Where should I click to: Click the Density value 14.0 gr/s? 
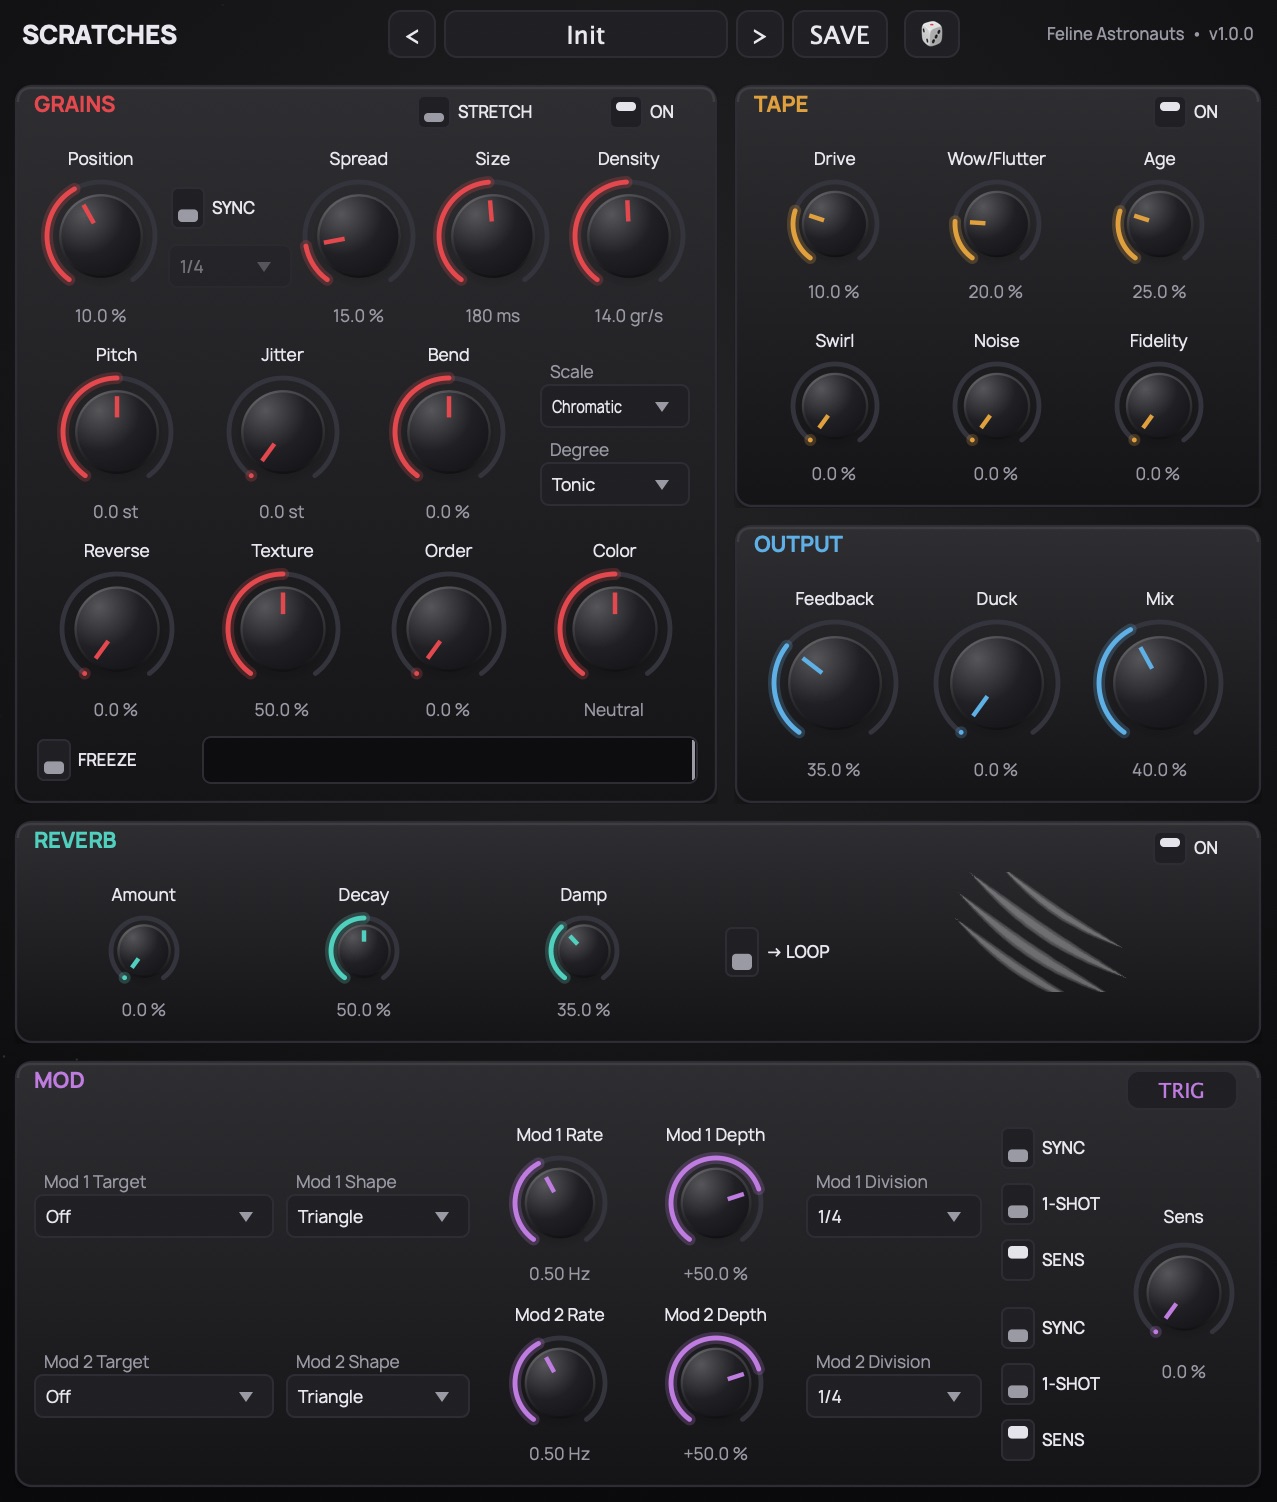click(628, 316)
